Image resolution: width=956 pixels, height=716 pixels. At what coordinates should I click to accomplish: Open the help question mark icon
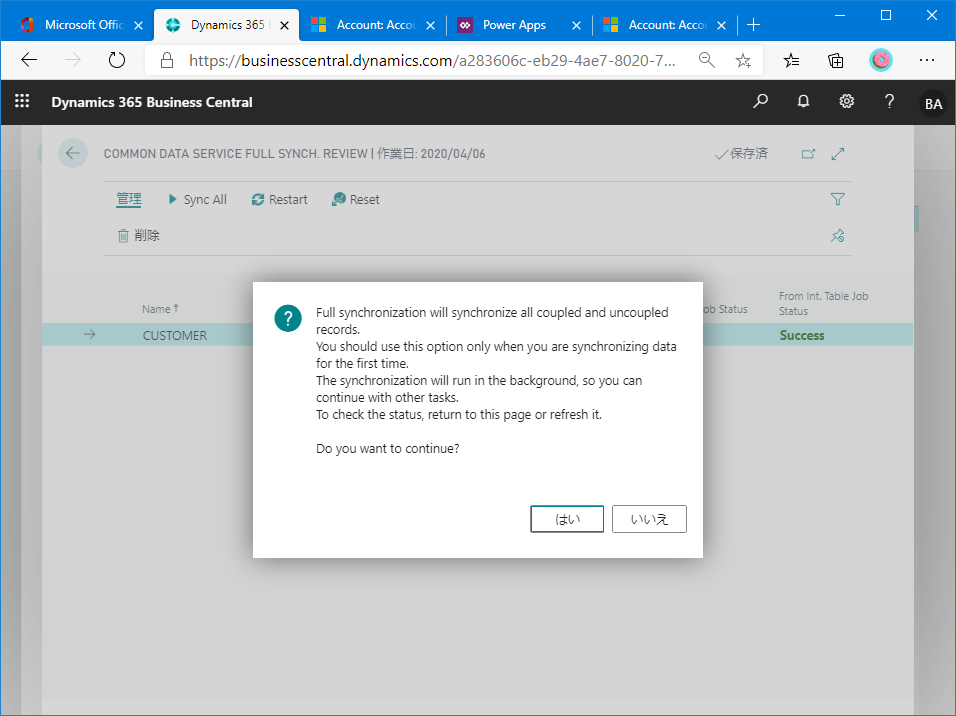[x=890, y=101]
